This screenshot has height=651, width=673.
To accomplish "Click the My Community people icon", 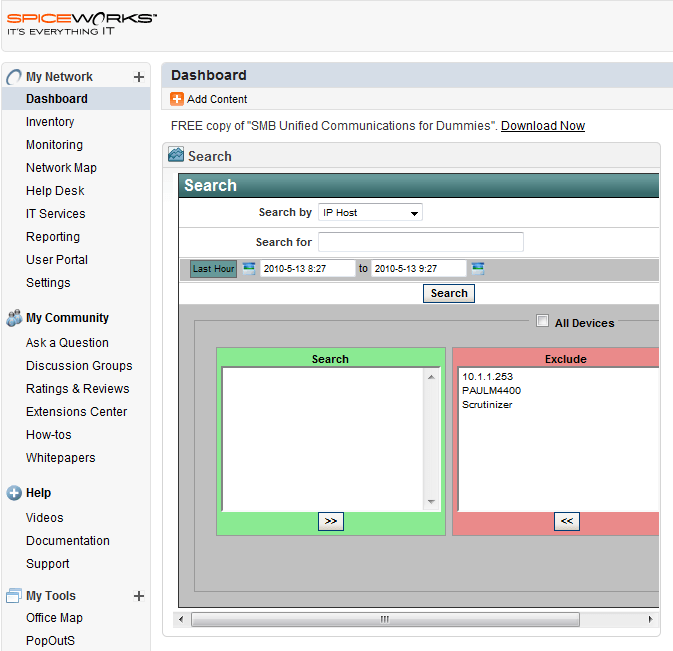I will [14, 318].
